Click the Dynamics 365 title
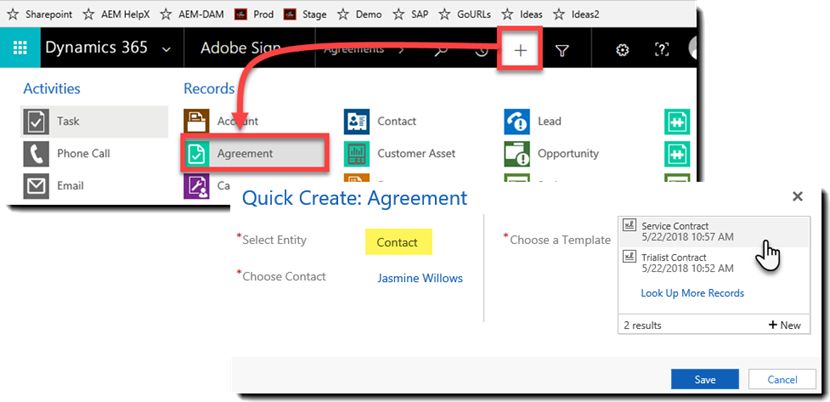This screenshot has height=402, width=830. click(x=96, y=48)
